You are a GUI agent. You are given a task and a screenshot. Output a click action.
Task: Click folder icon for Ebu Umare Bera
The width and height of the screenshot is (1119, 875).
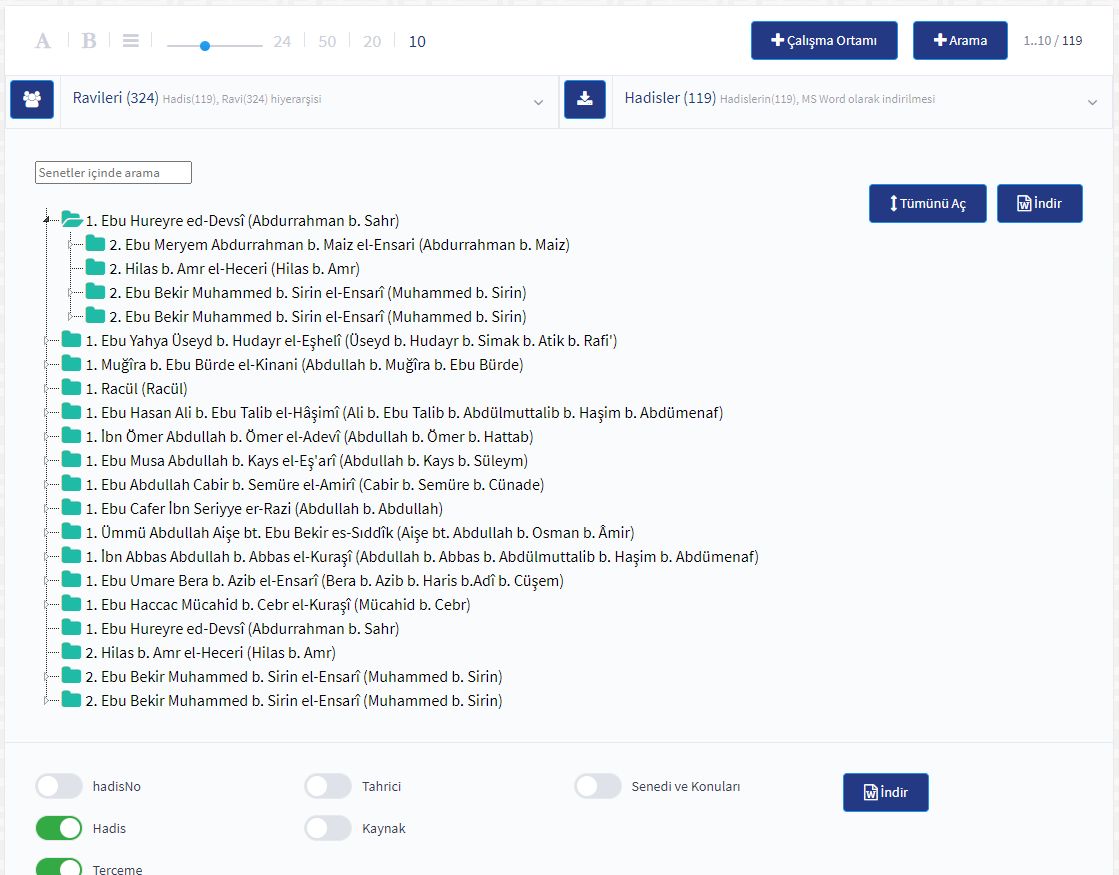click(x=71, y=580)
